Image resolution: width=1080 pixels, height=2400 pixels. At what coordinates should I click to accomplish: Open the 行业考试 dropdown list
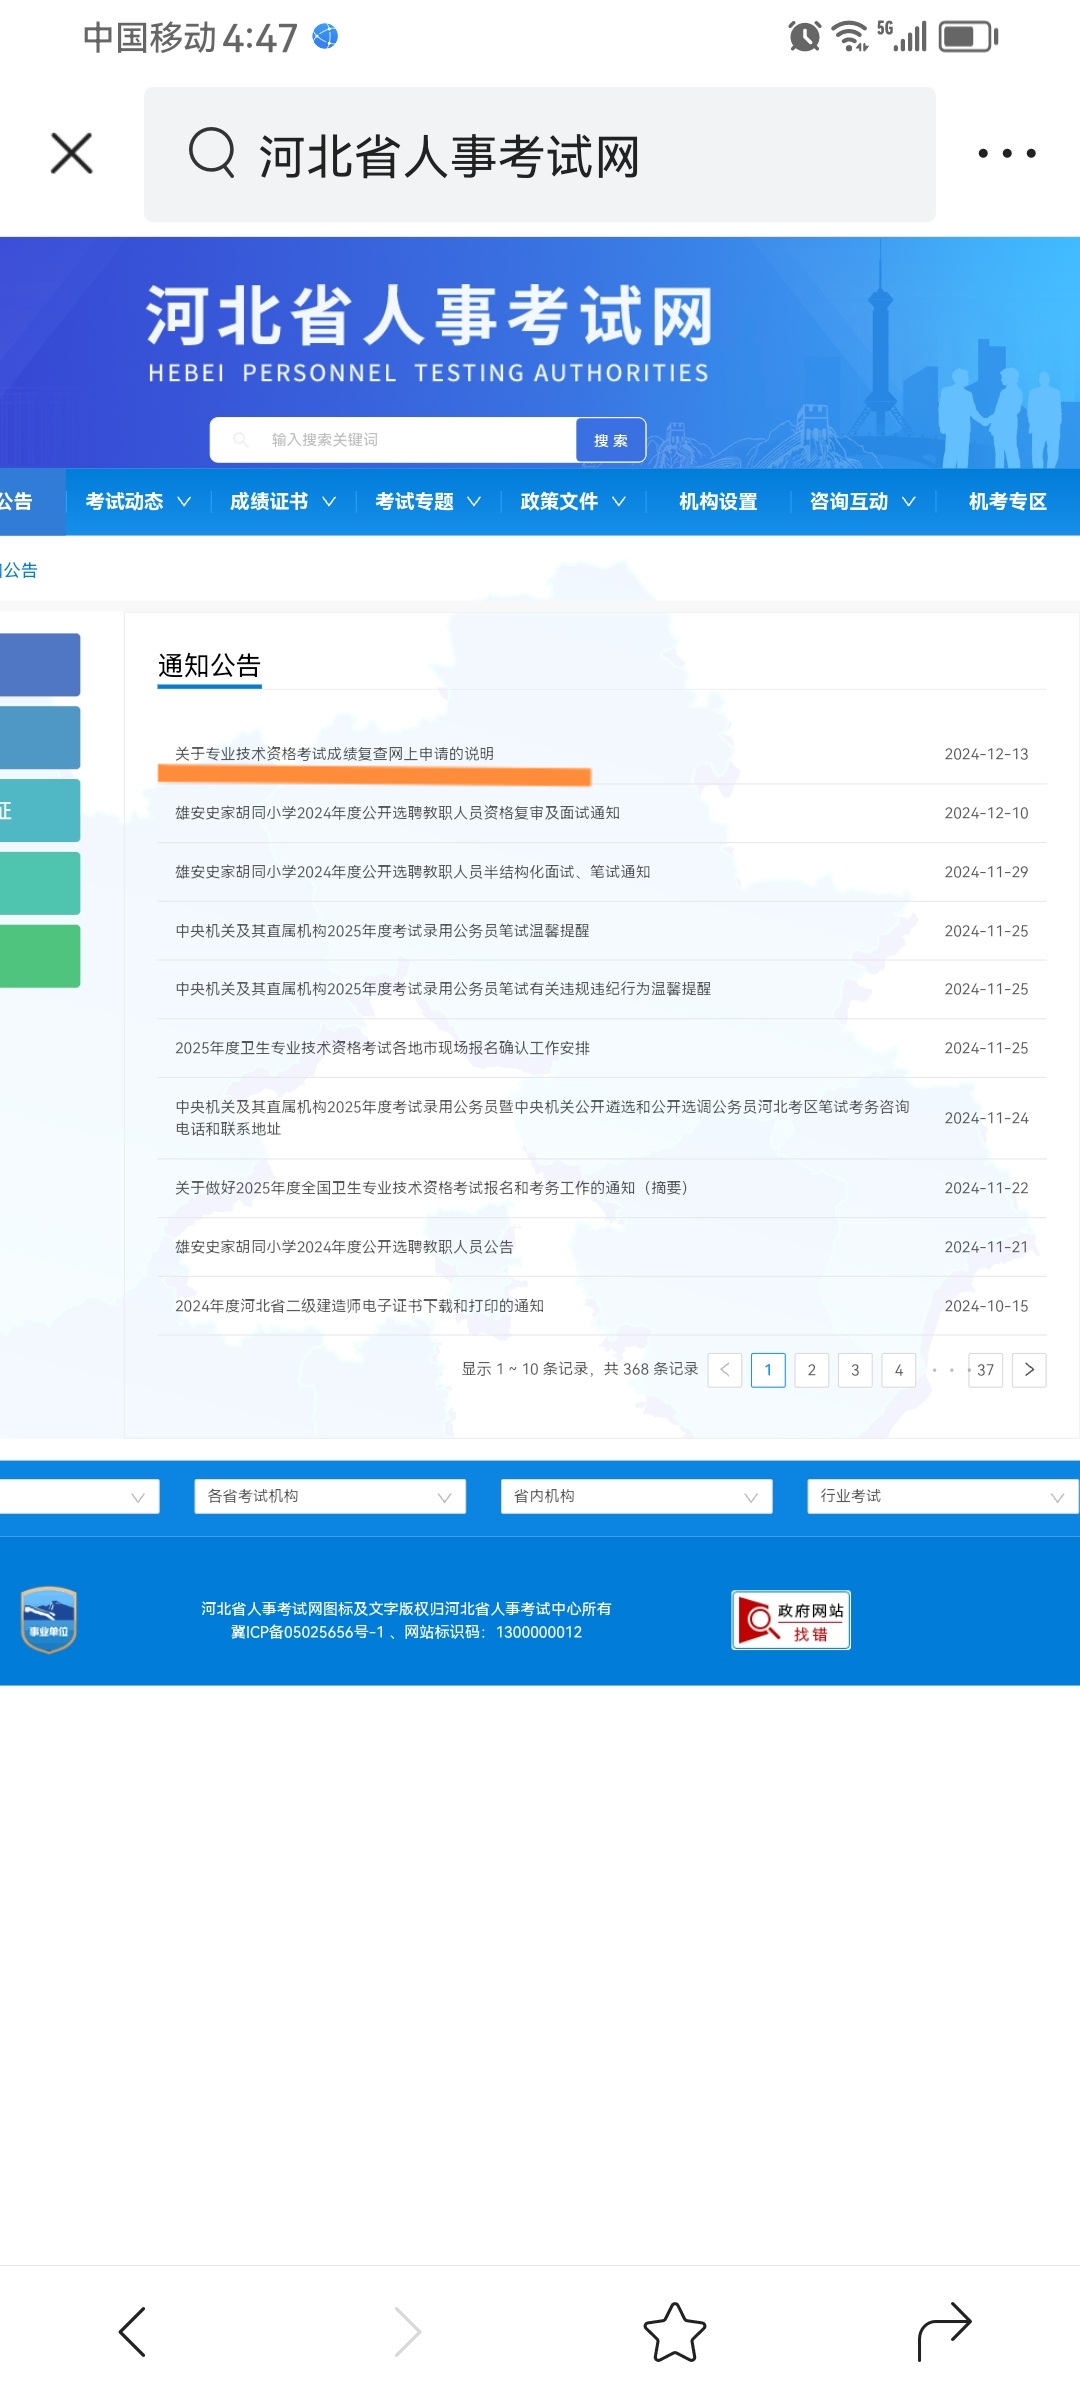pyautogui.click(x=942, y=1496)
